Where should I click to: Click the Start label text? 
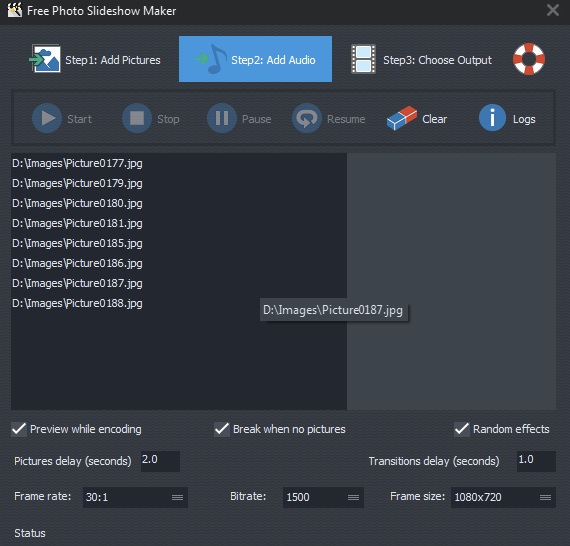[x=79, y=119]
